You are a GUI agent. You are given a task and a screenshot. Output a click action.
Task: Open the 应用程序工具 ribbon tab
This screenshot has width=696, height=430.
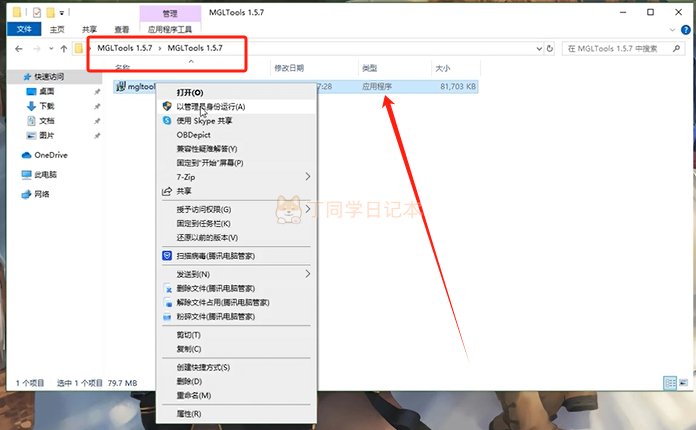170,29
